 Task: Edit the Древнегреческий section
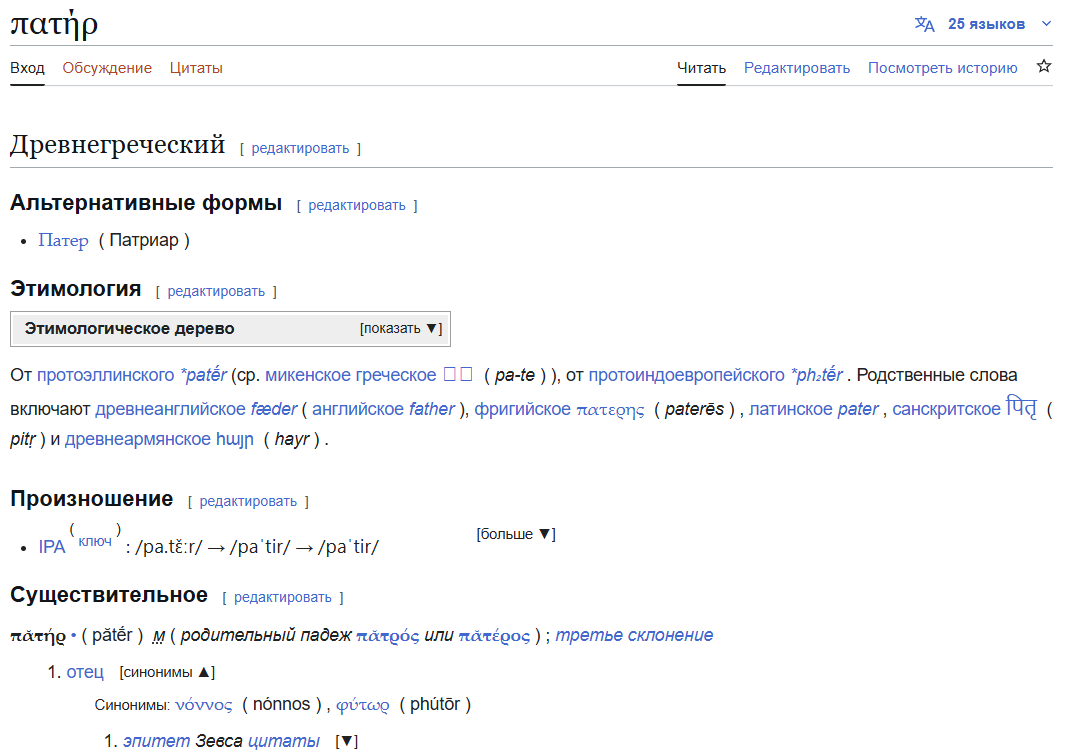[x=300, y=148]
